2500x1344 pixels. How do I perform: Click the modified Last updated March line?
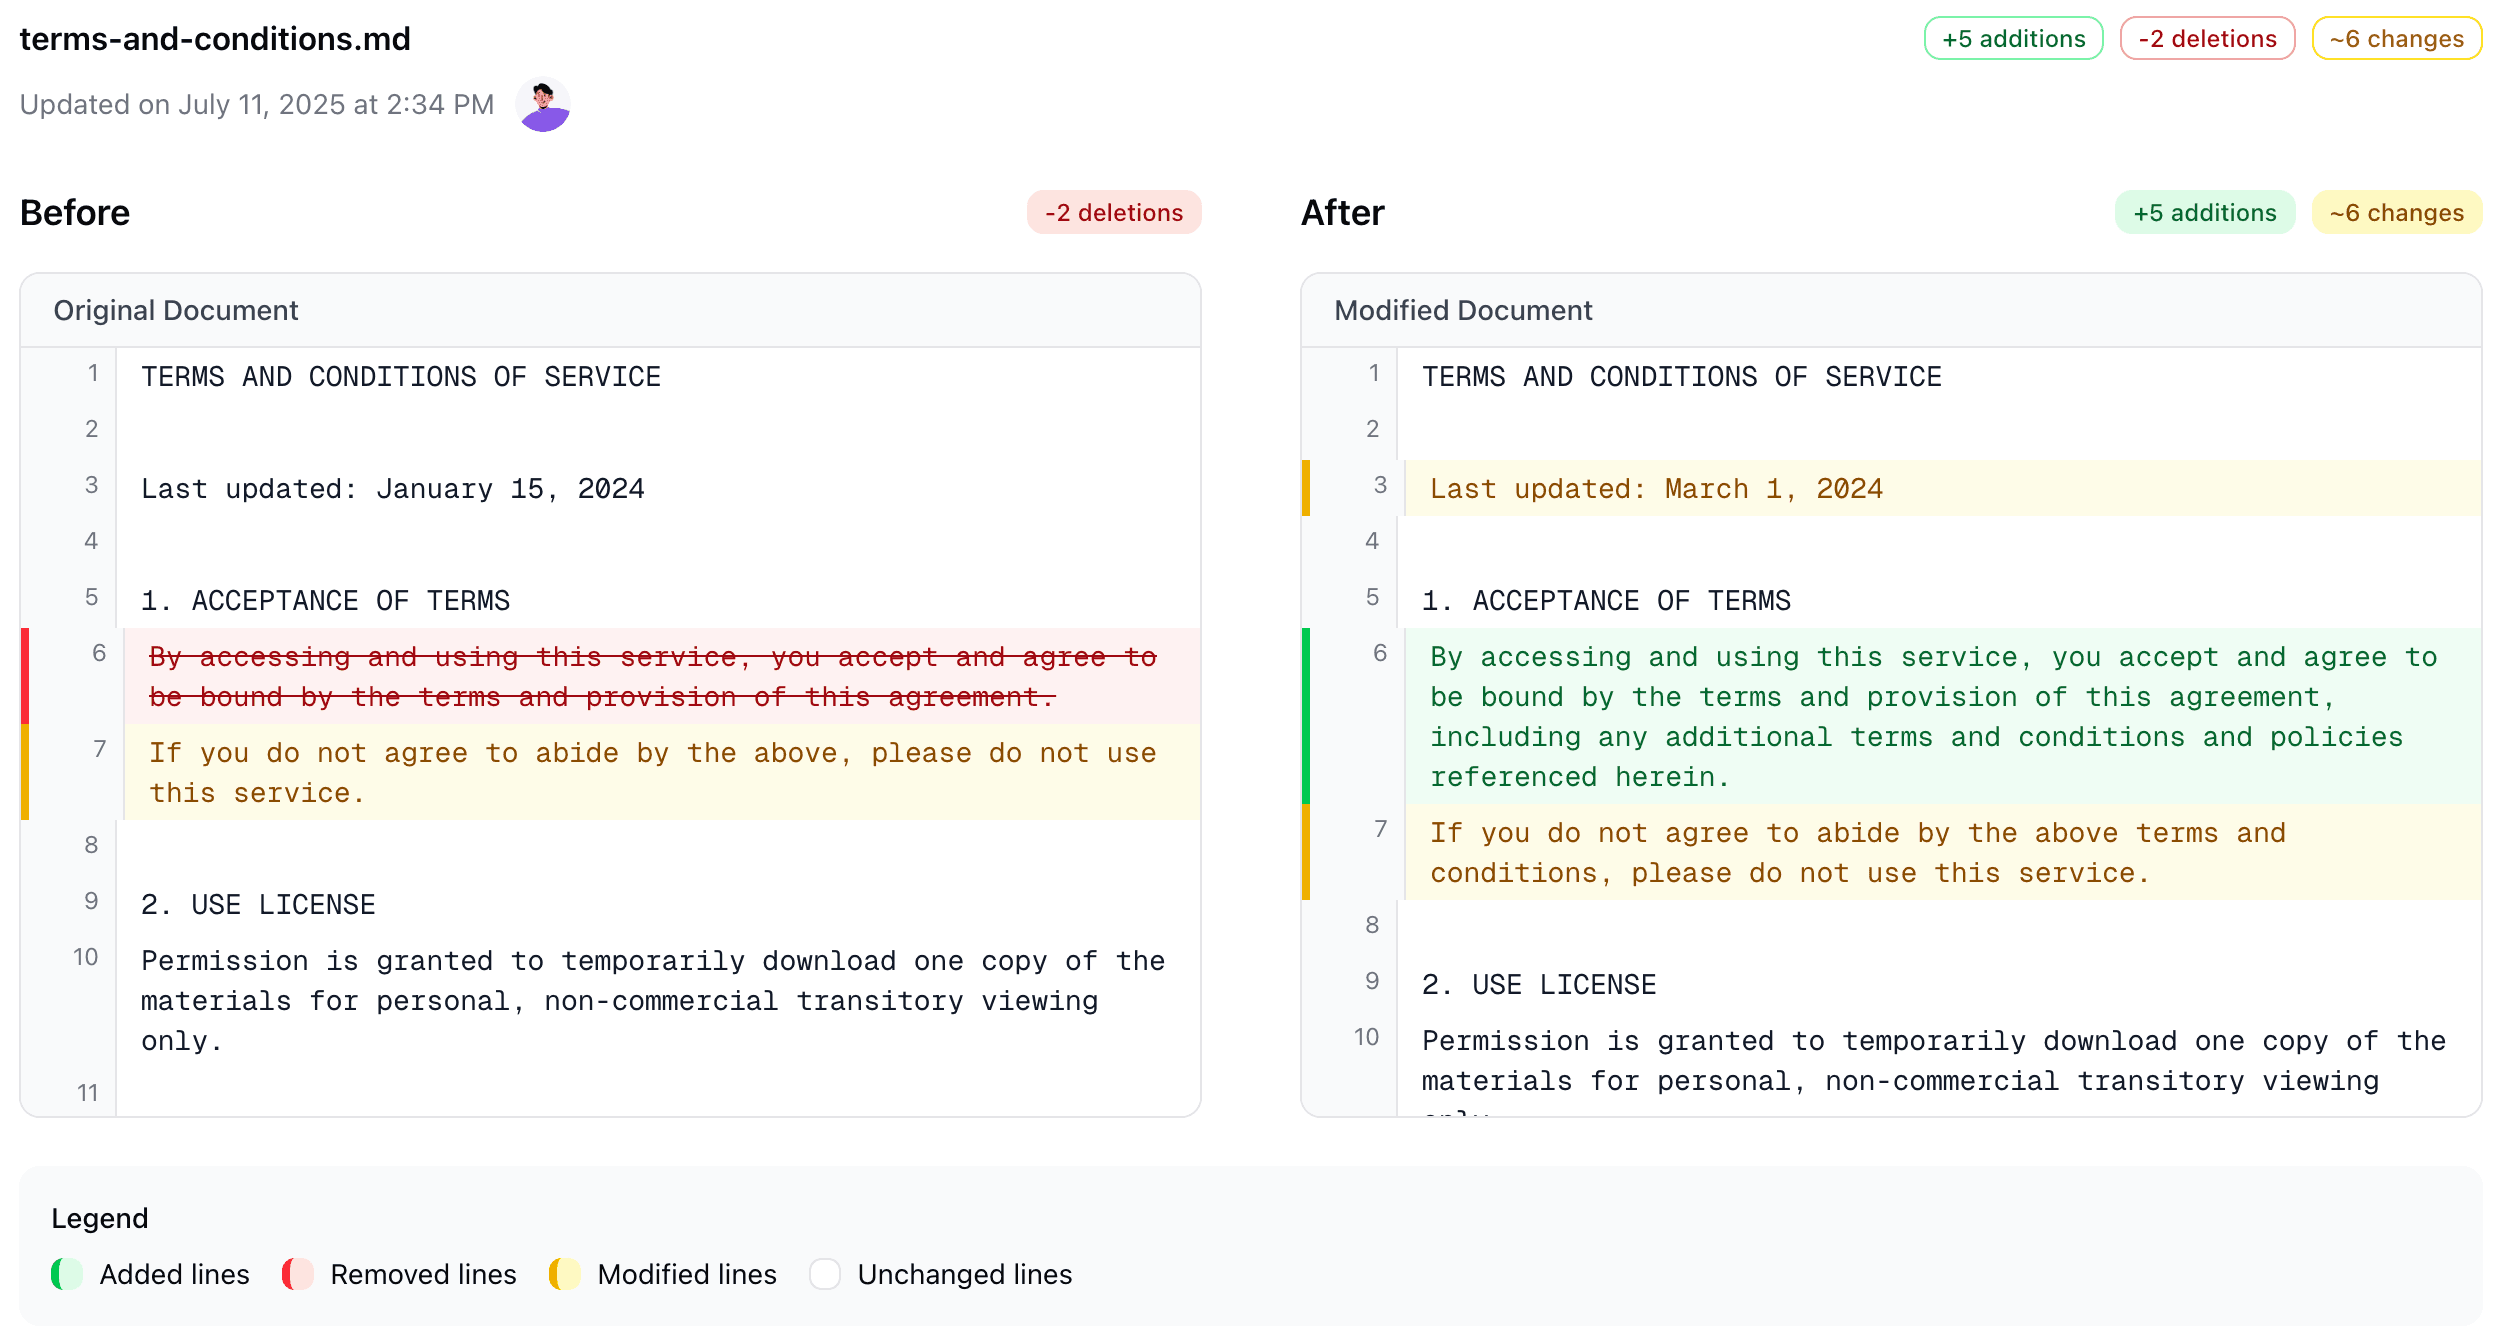pyautogui.click(x=1656, y=489)
